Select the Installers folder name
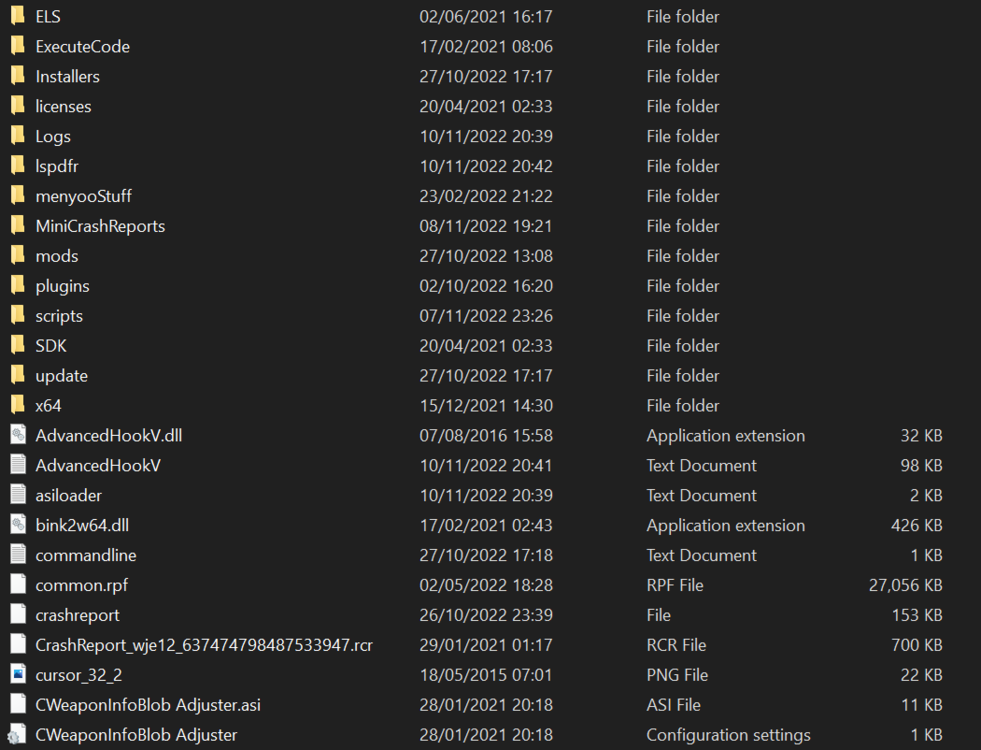This screenshot has width=981, height=750. 67,76
